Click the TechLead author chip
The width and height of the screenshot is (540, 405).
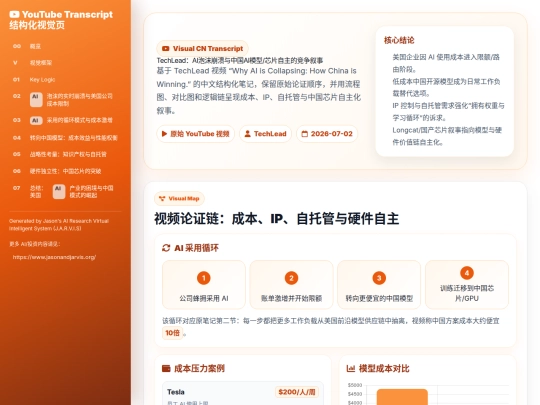[266, 134]
